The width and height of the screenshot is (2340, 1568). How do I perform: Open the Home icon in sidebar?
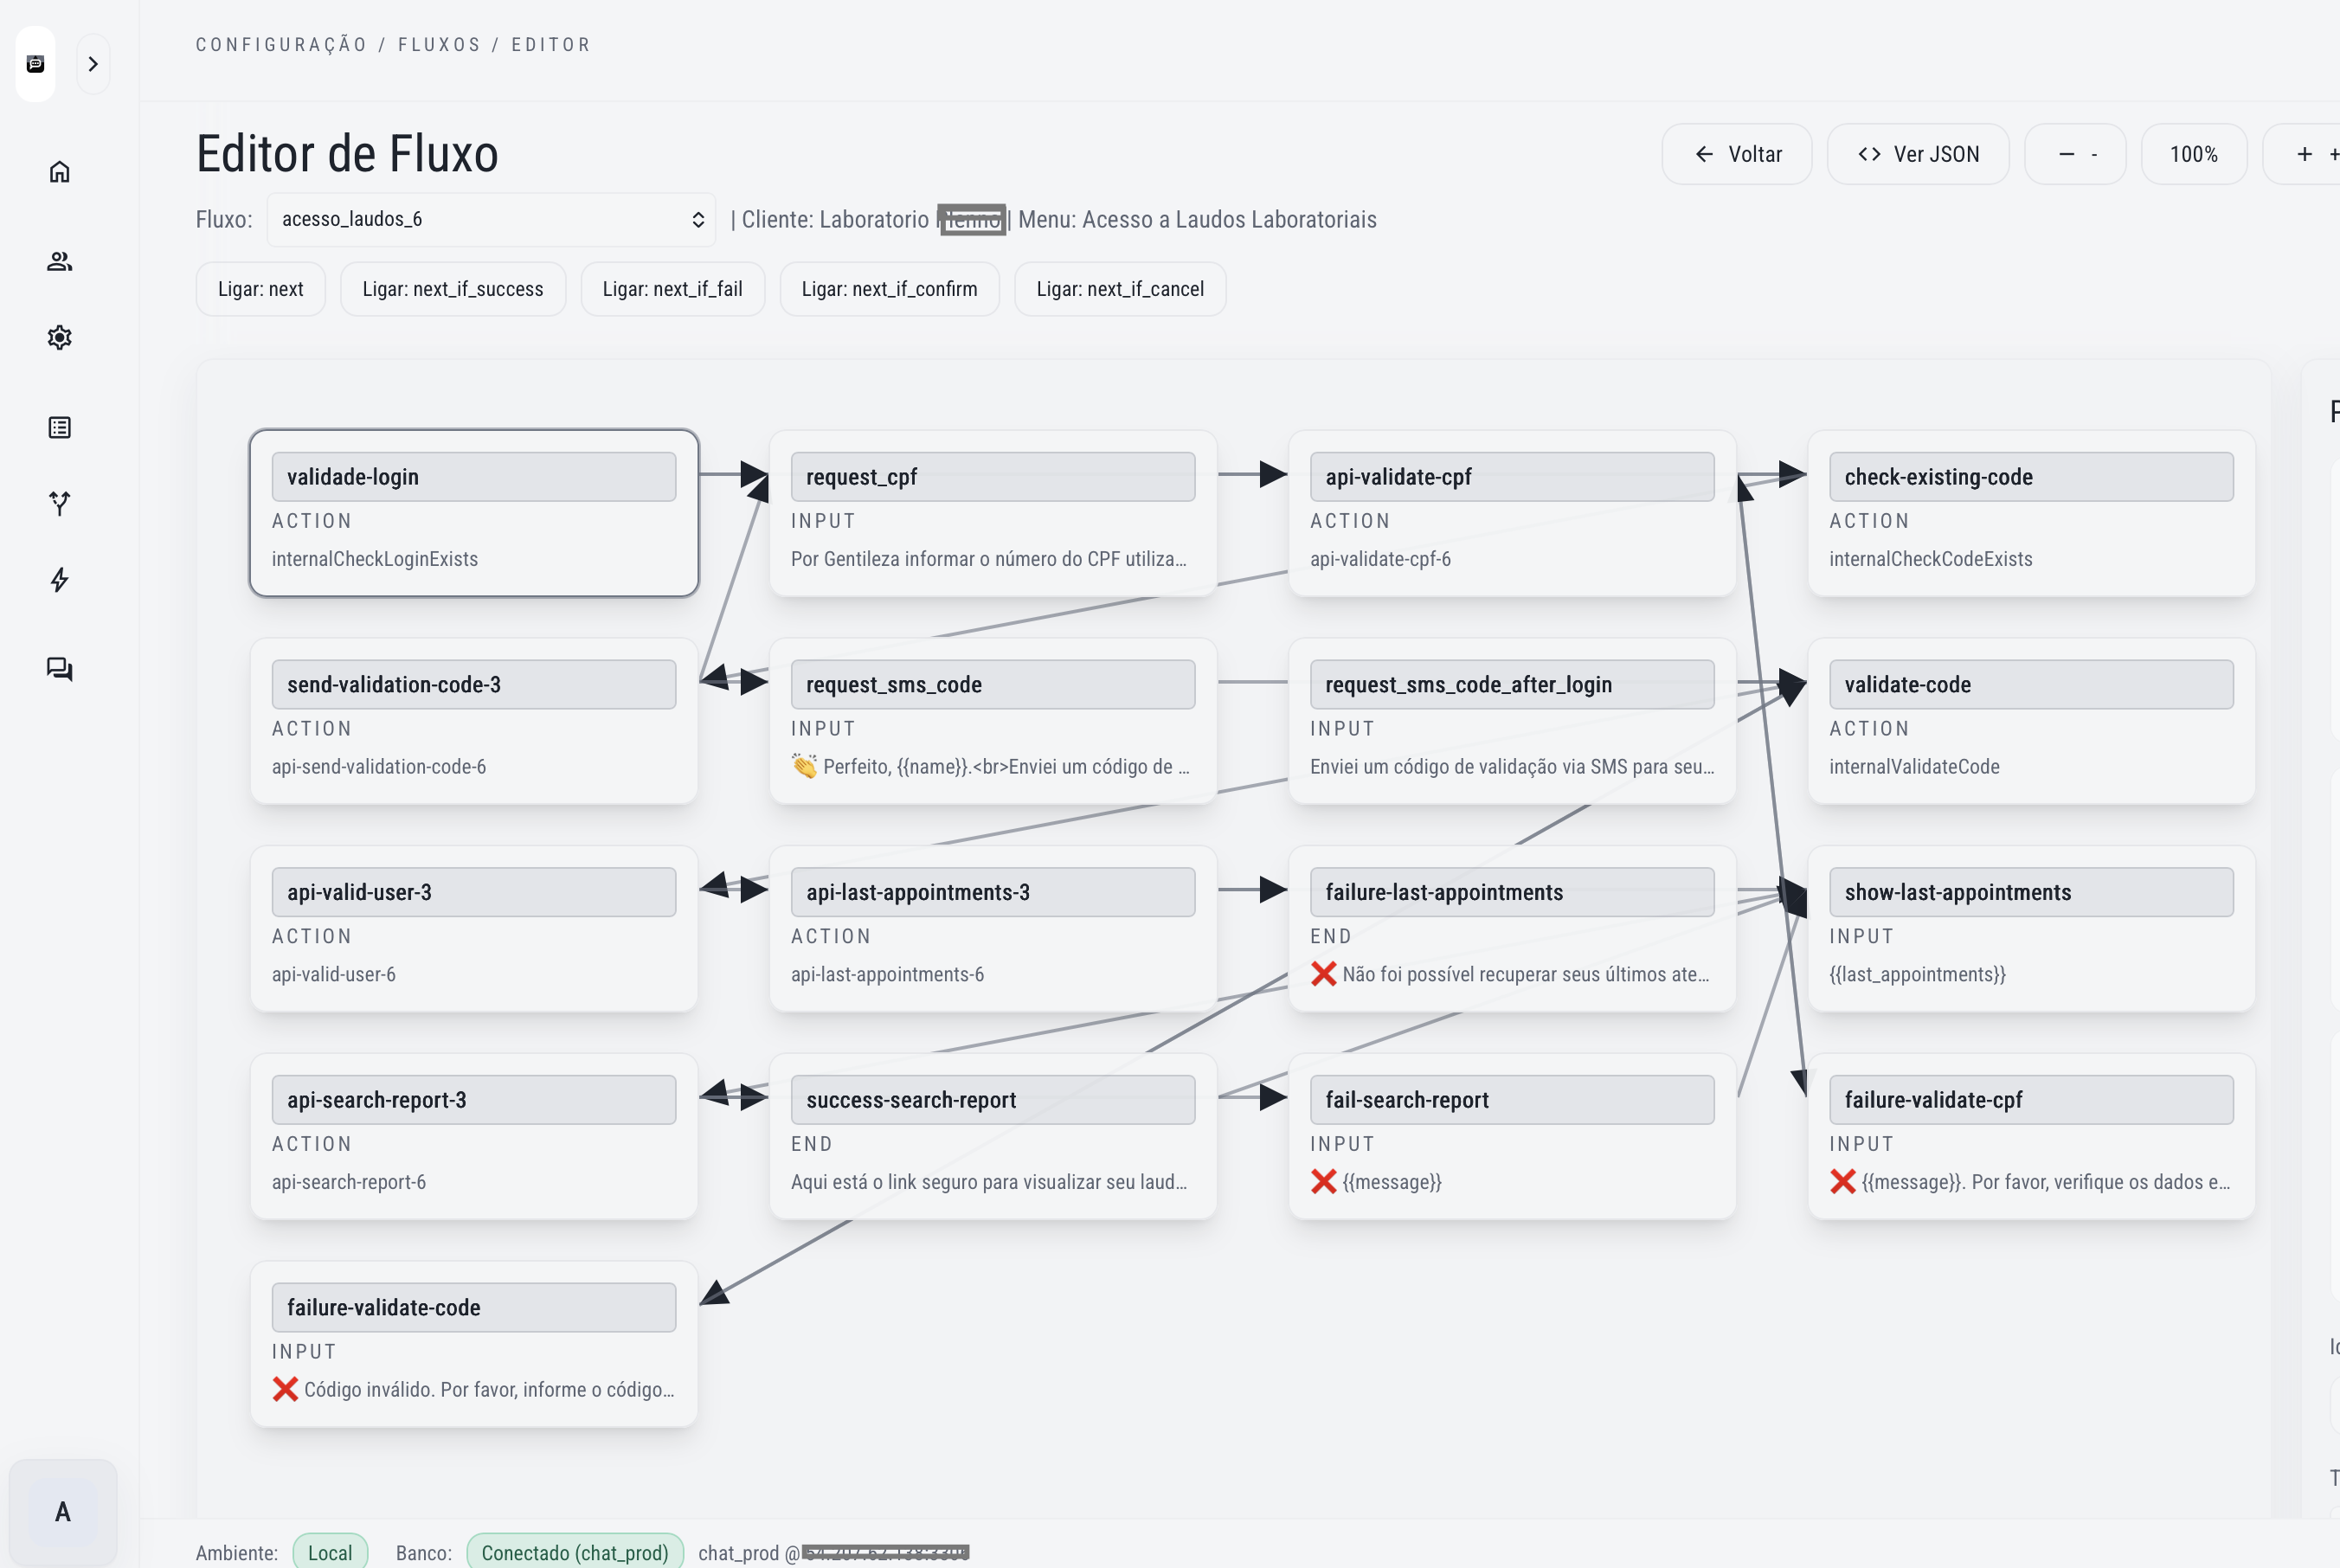coord(60,172)
